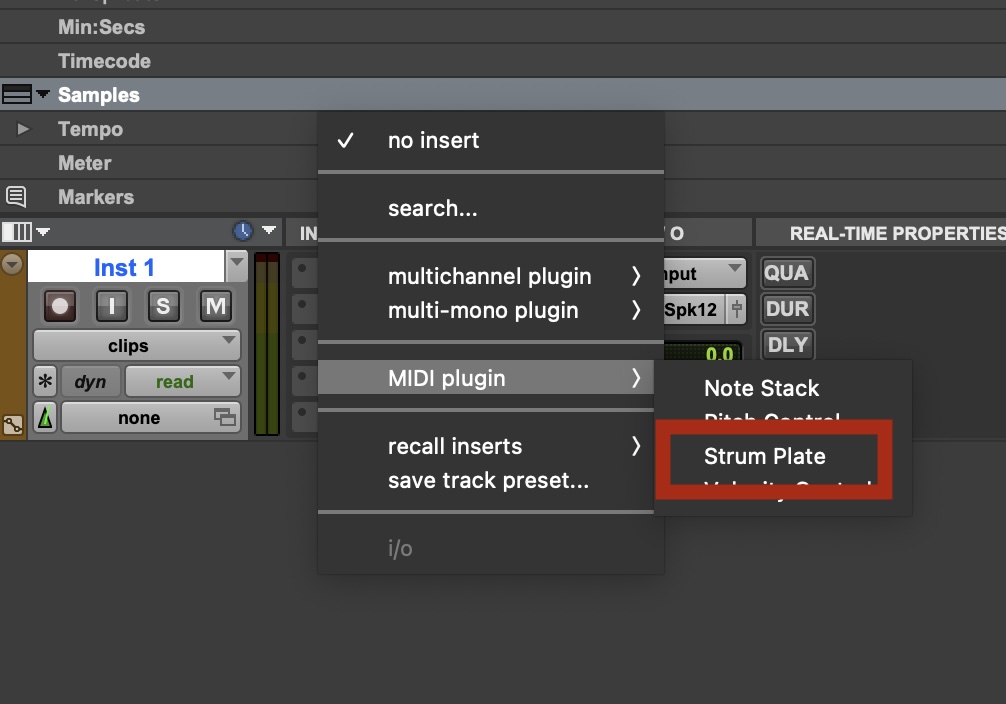Toggle DLY delay in Real-Time Properties
Image resolution: width=1006 pixels, height=704 pixels.
coord(787,344)
